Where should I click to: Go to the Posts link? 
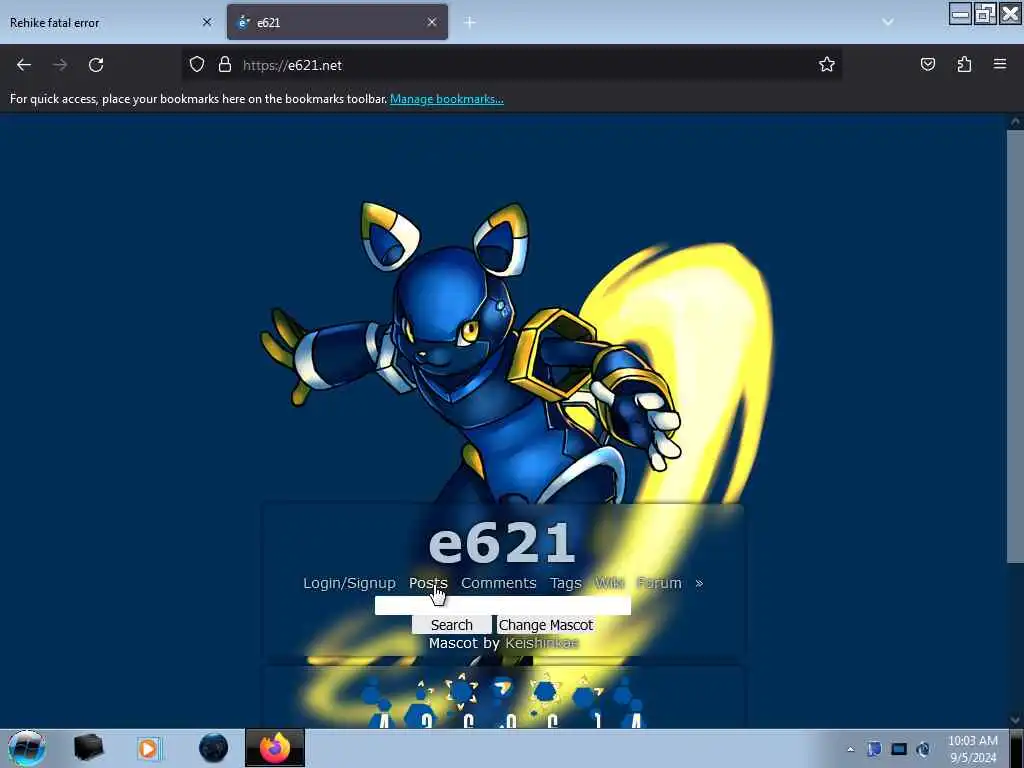coord(428,583)
